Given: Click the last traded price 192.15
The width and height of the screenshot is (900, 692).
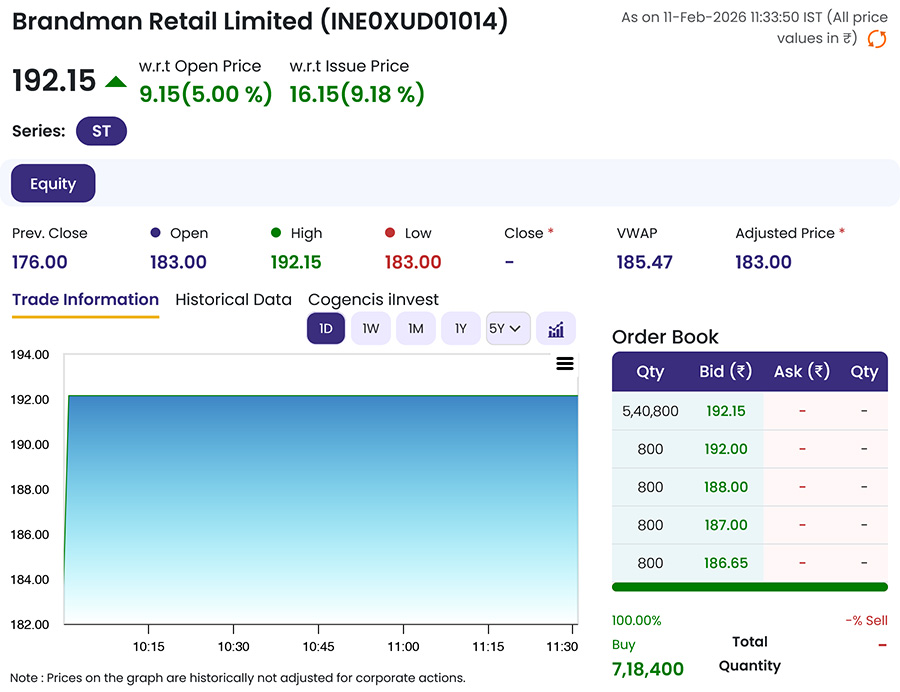Looking at the screenshot, I should (x=54, y=80).
